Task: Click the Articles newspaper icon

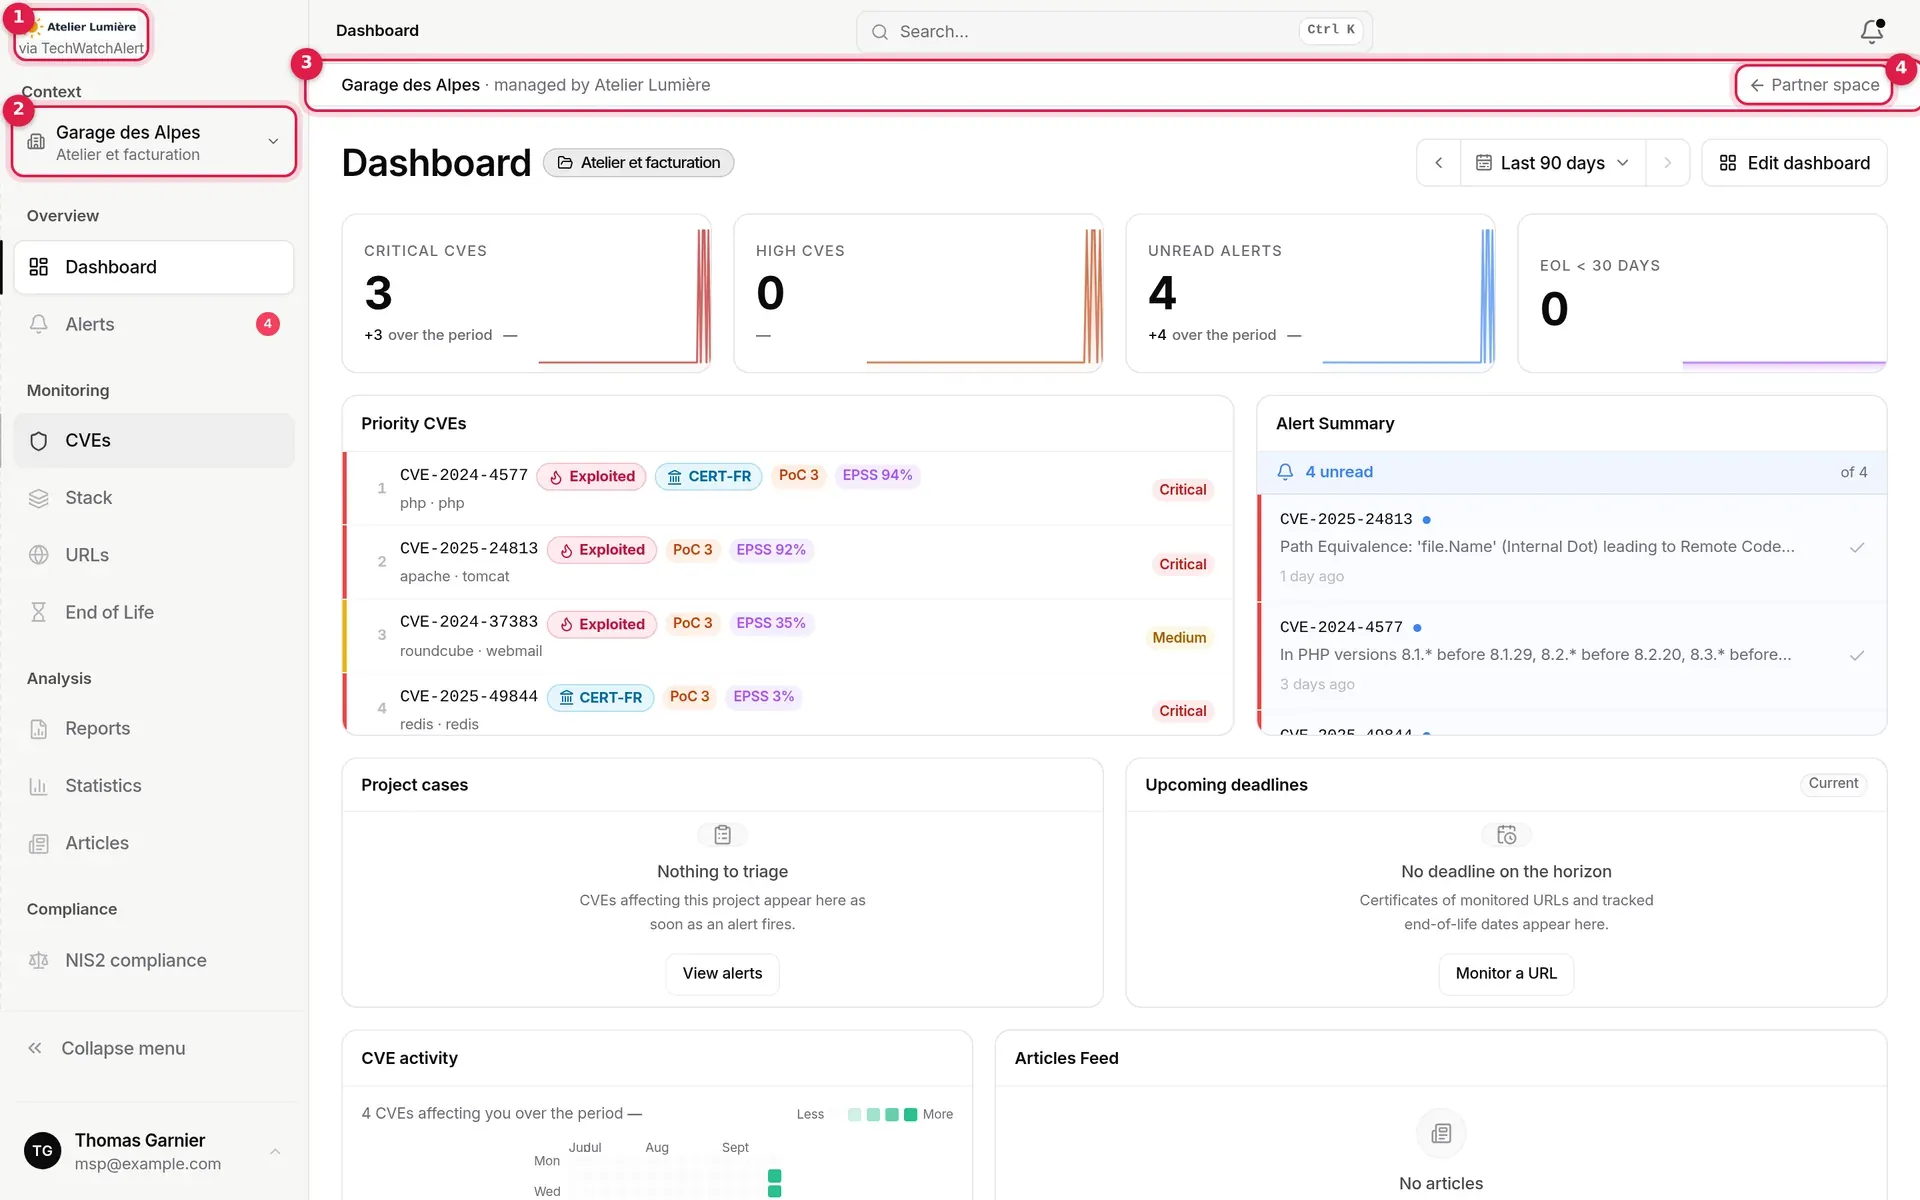Action: coord(39,844)
